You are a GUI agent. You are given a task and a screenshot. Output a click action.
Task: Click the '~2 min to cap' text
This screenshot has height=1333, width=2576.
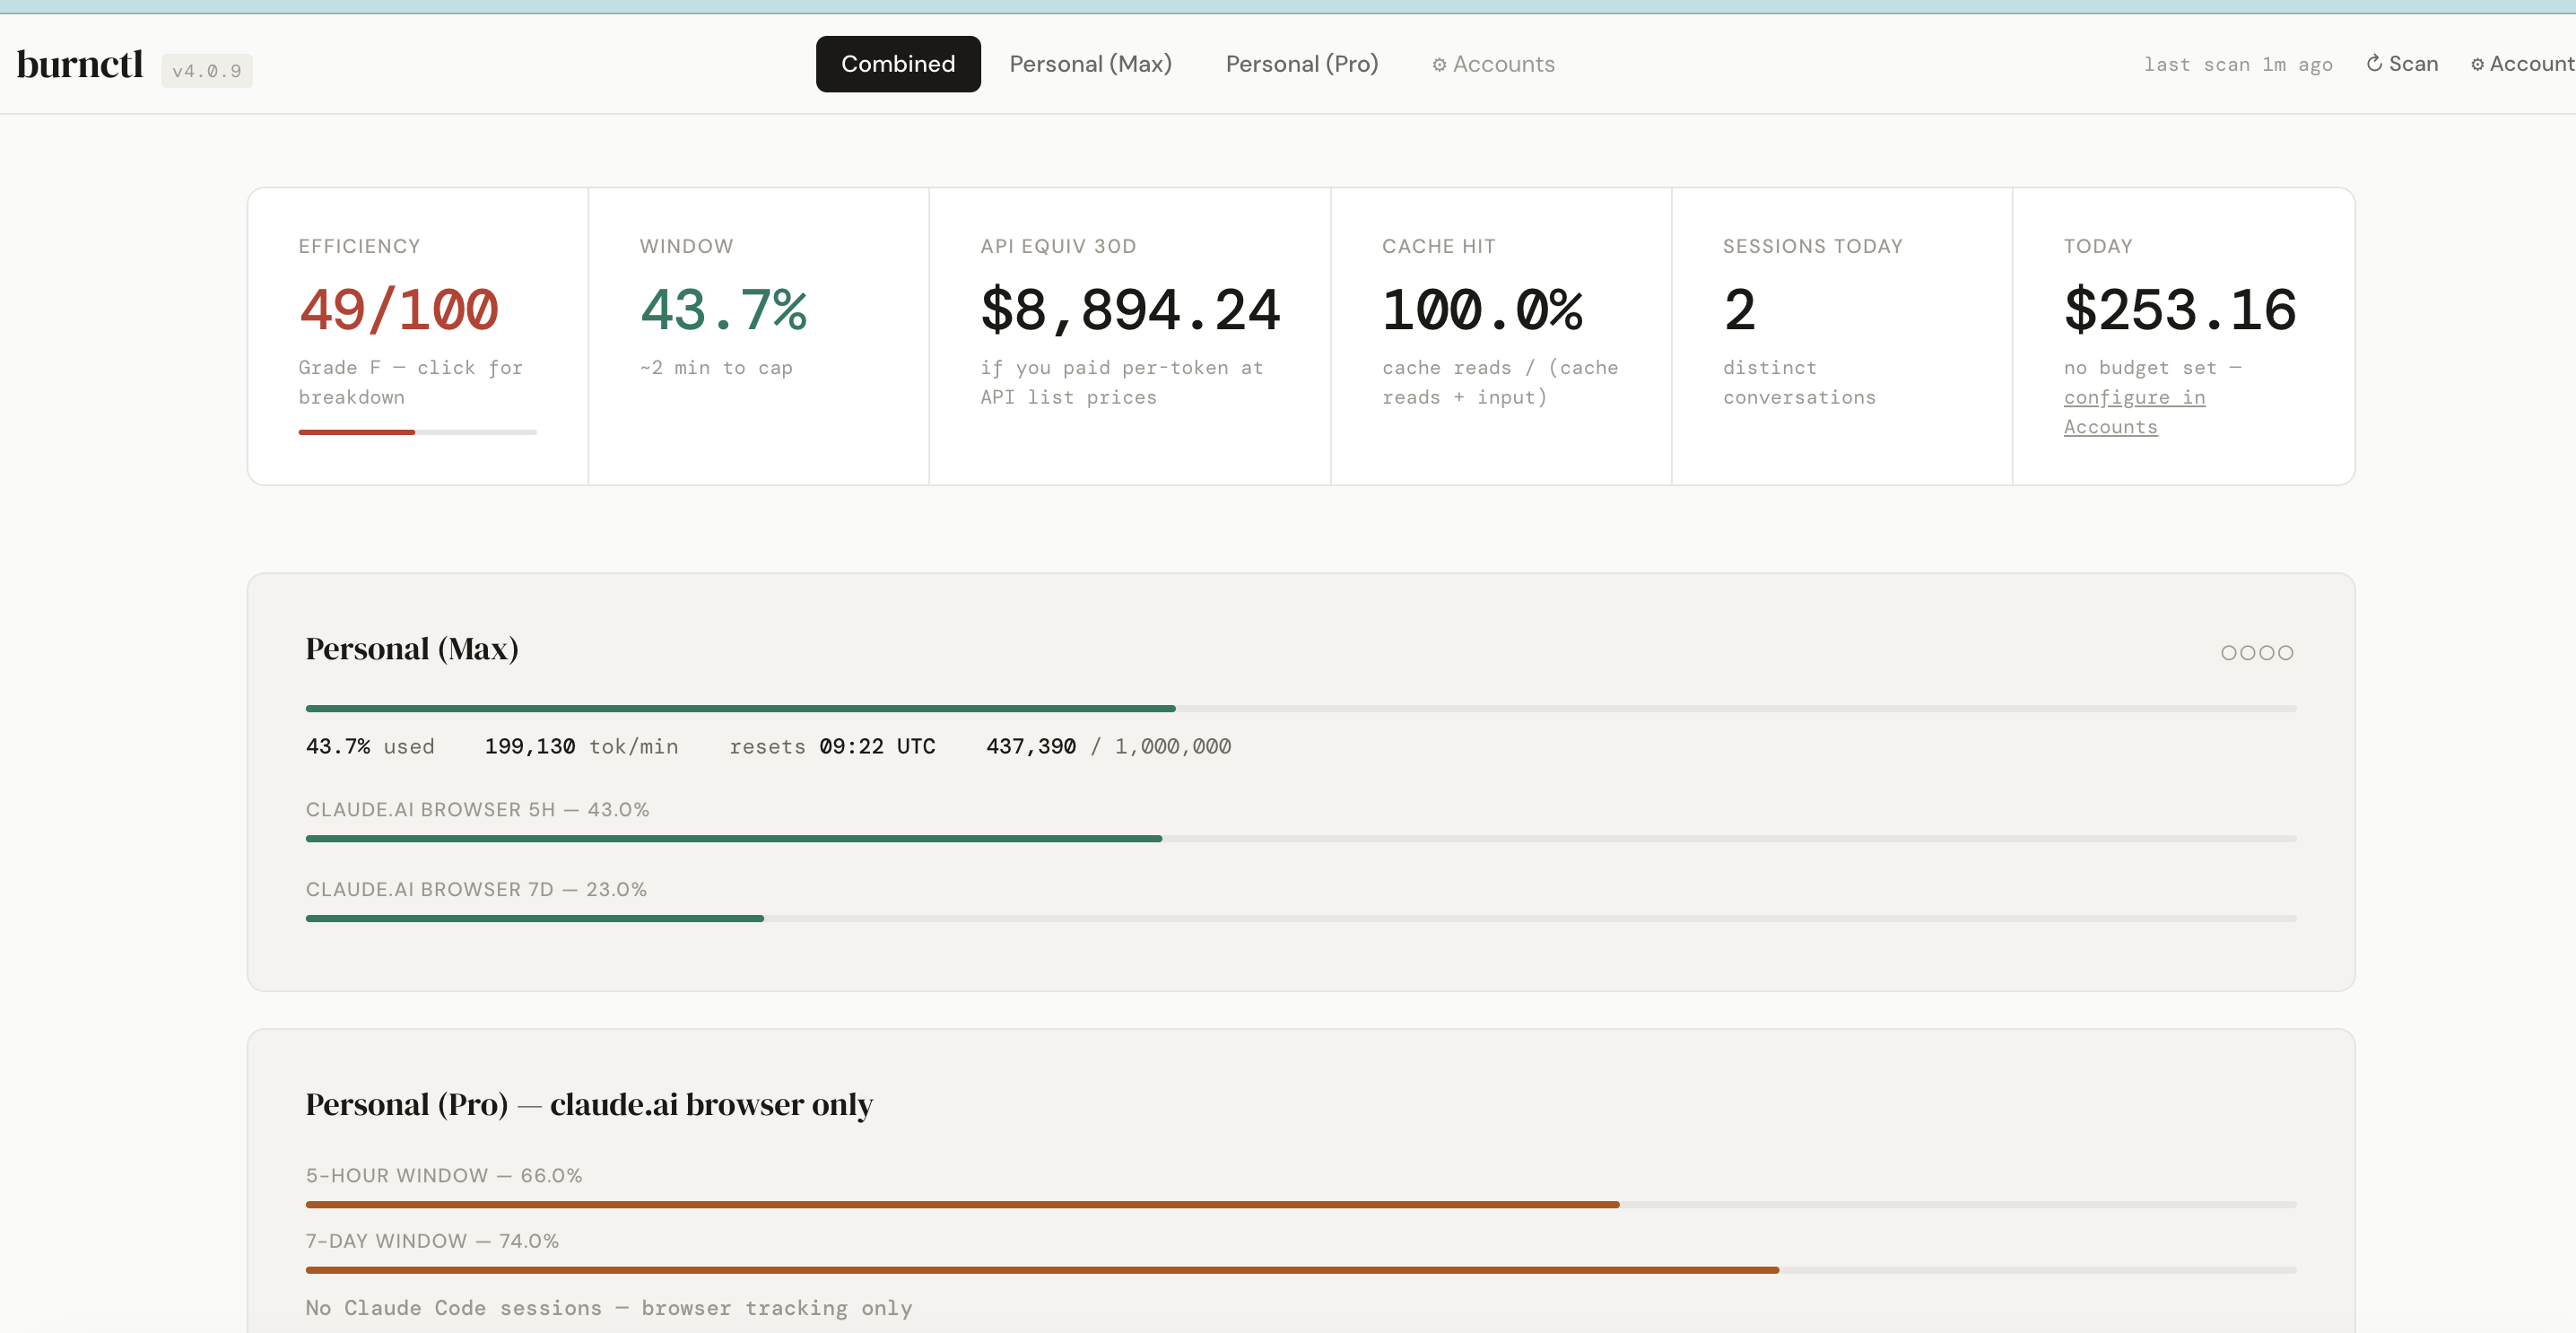[716, 368]
